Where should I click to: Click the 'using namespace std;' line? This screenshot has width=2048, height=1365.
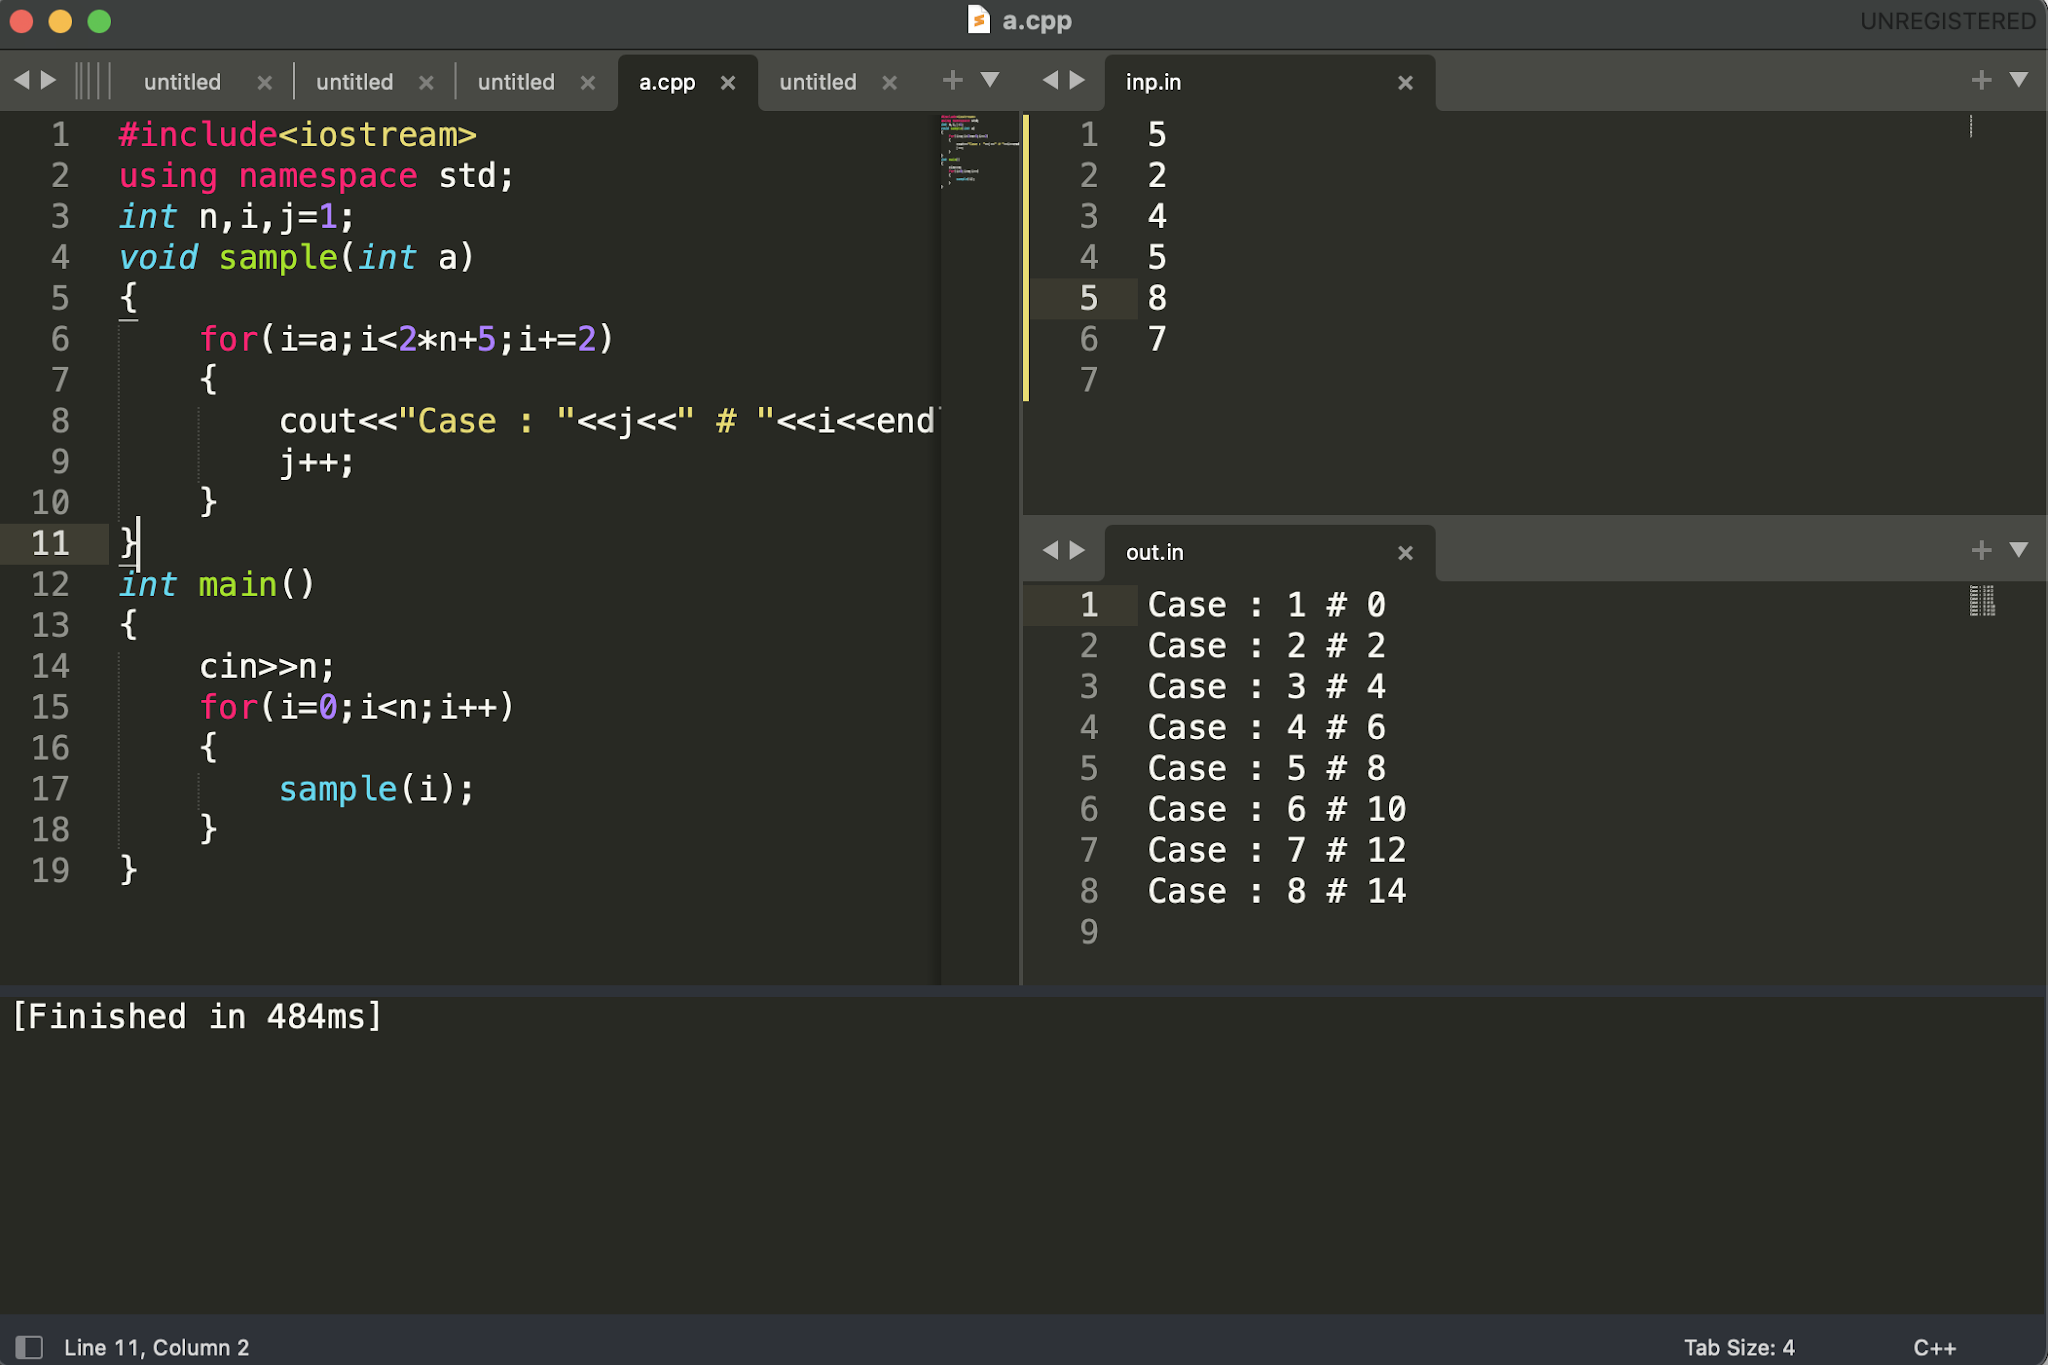point(316,176)
